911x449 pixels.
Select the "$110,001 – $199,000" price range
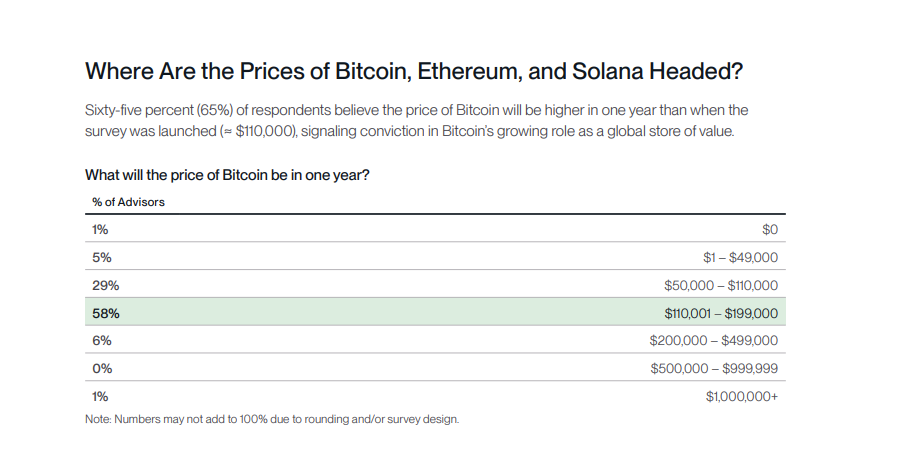[721, 313]
